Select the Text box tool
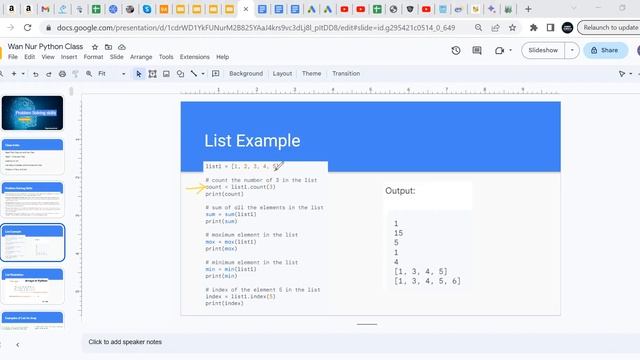Image resolution: width=640 pixels, height=360 pixels. point(153,74)
